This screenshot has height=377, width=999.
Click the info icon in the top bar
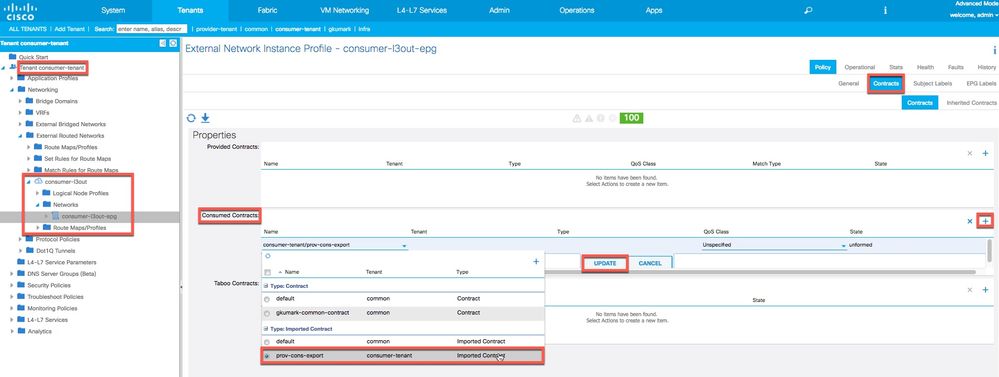[x=886, y=10]
